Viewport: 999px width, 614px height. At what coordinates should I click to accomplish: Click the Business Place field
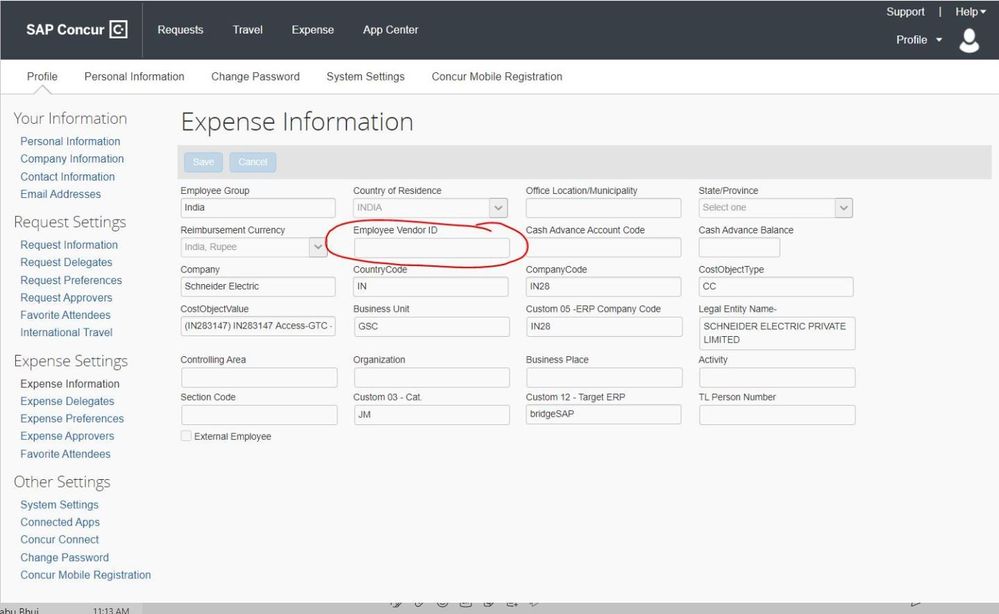pyautogui.click(x=604, y=378)
